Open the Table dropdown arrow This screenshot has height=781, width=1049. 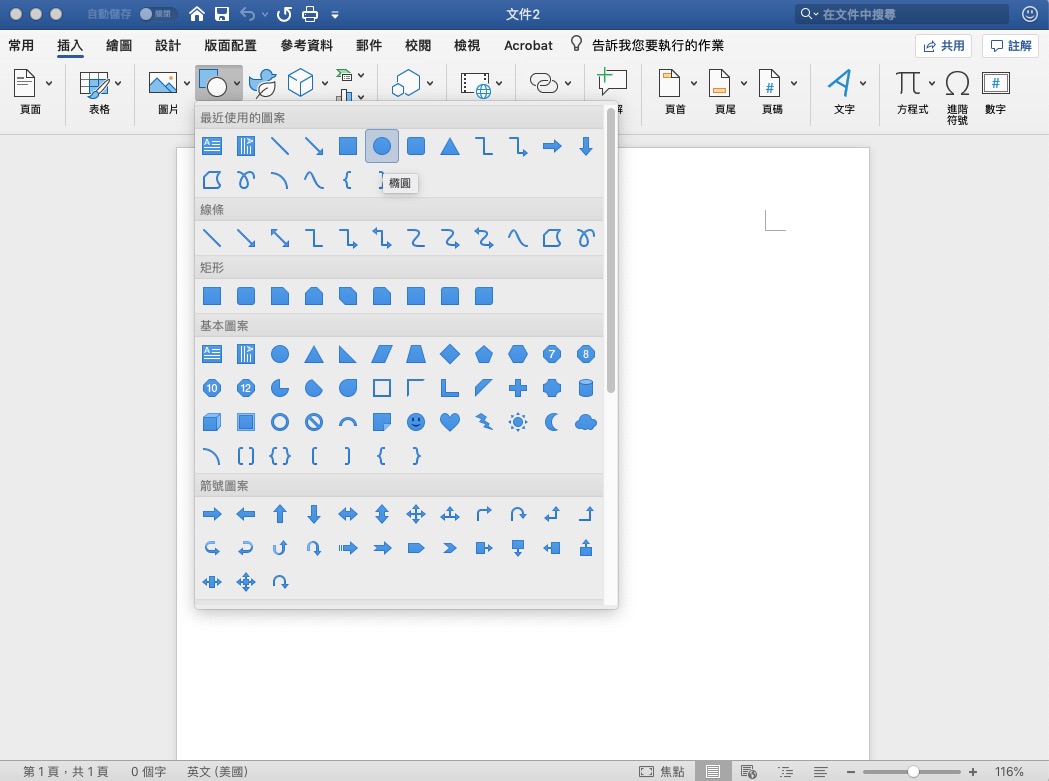pos(118,83)
